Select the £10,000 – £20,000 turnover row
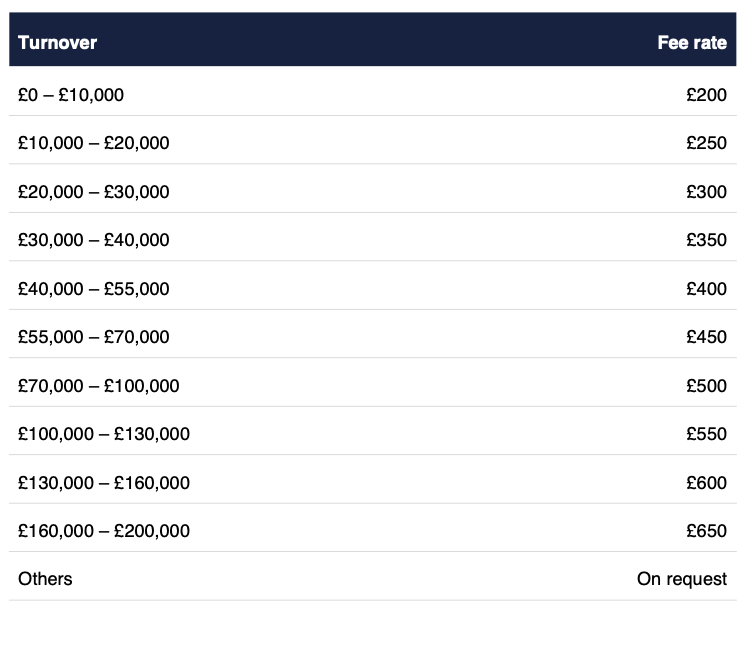 click(x=94, y=143)
